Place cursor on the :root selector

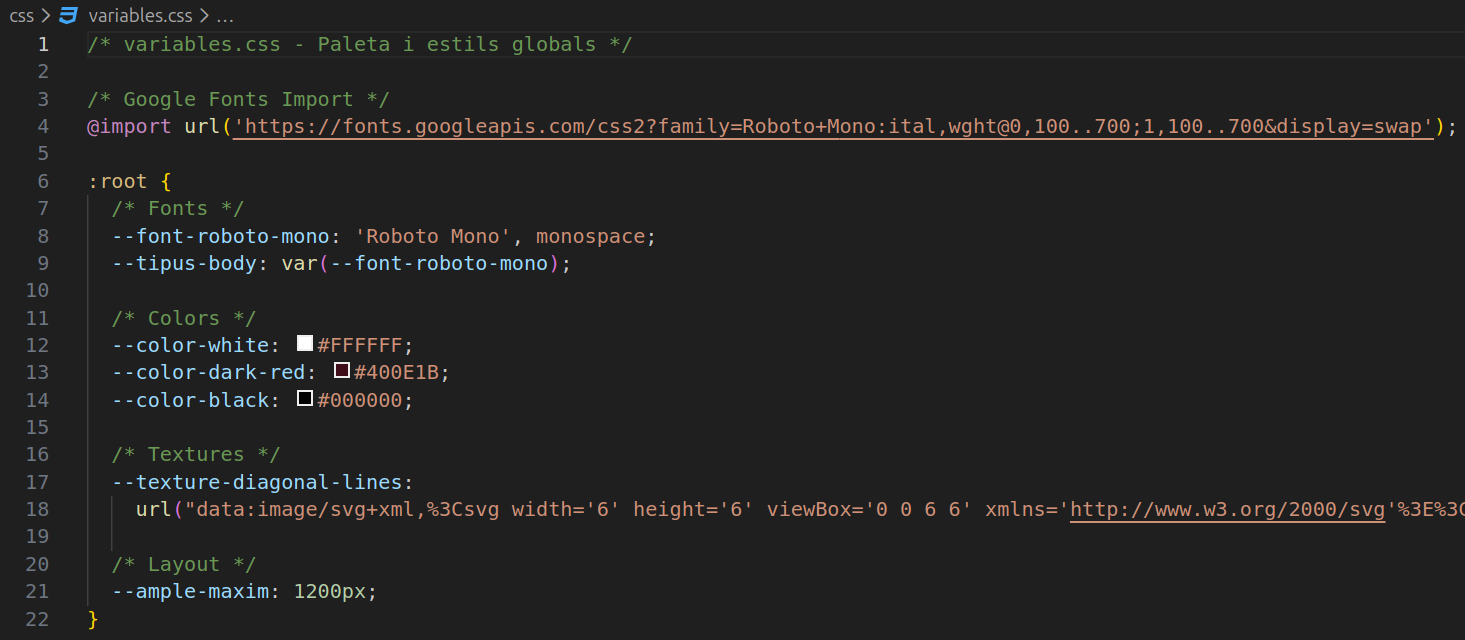[117, 181]
